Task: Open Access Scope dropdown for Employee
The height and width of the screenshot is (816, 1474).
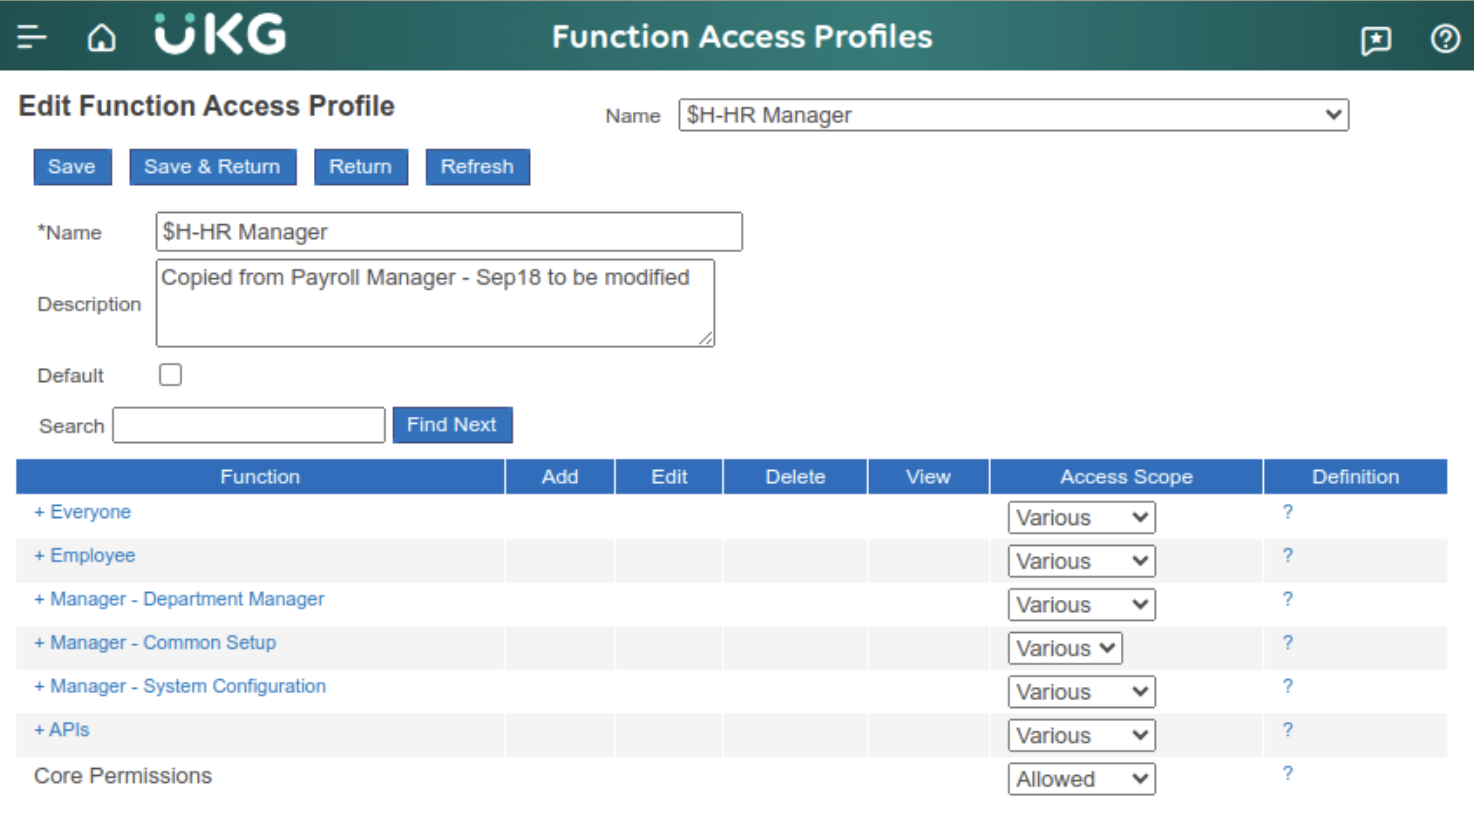Action: click(x=1081, y=561)
